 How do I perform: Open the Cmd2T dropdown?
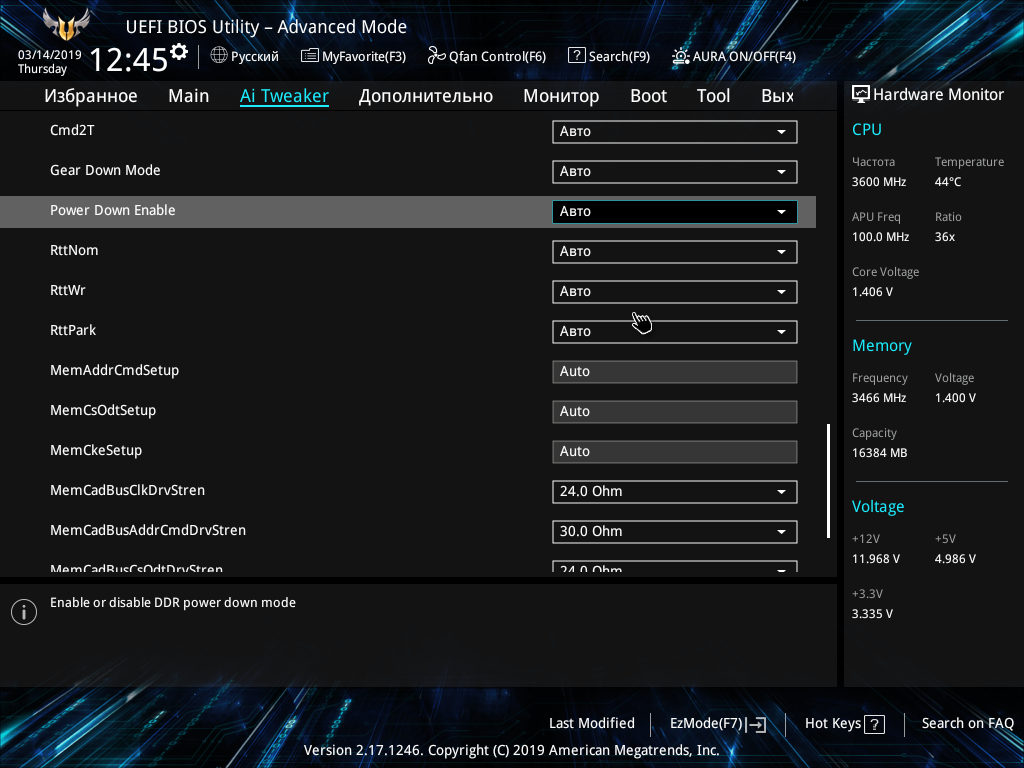click(x=675, y=131)
